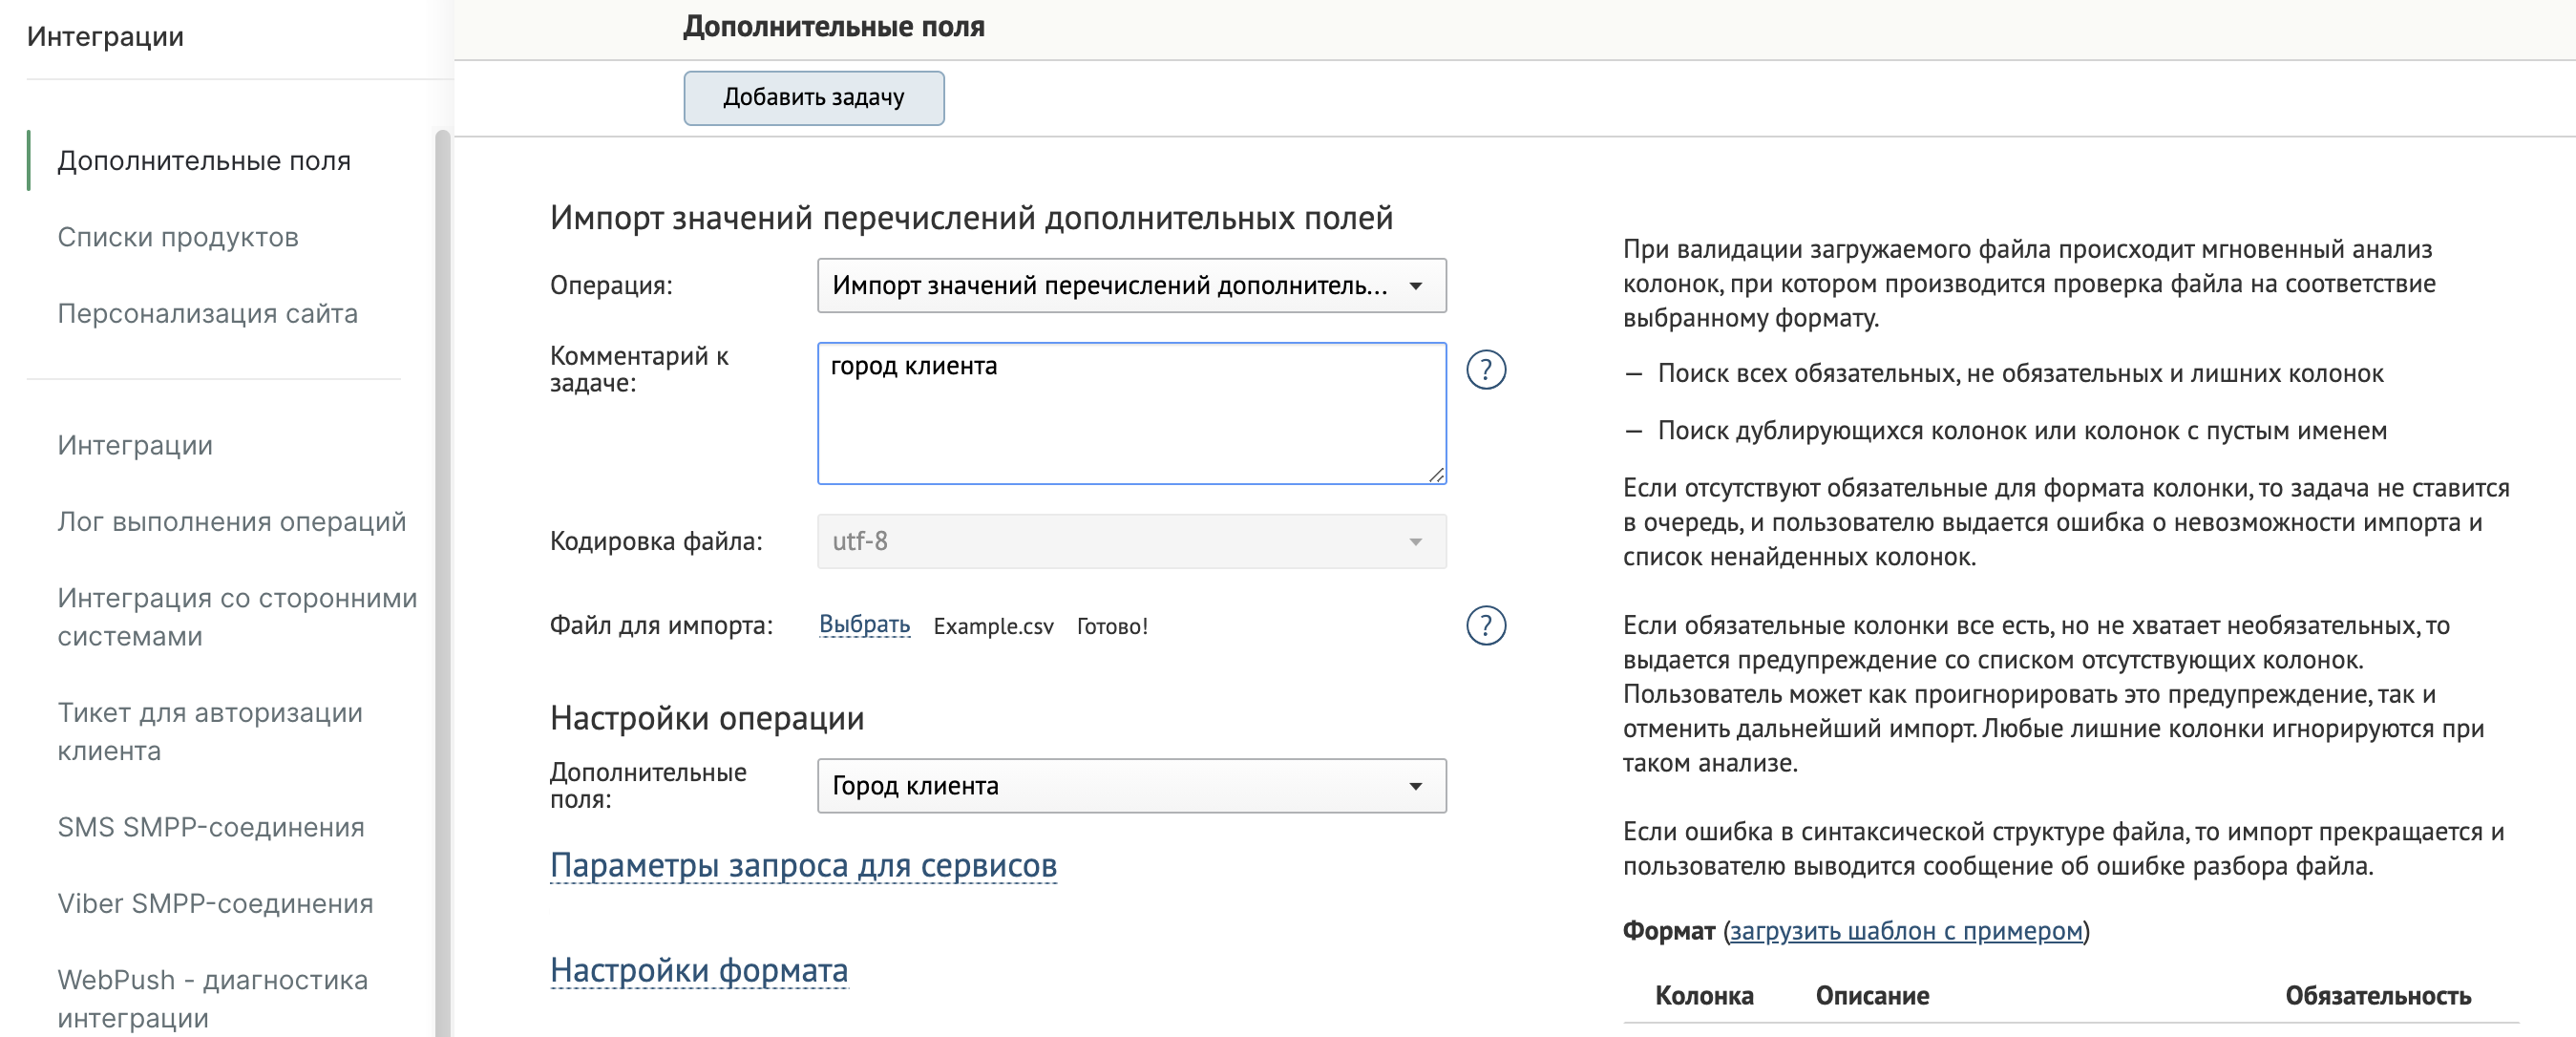Open help icon next to import file row

[x=1486, y=626]
